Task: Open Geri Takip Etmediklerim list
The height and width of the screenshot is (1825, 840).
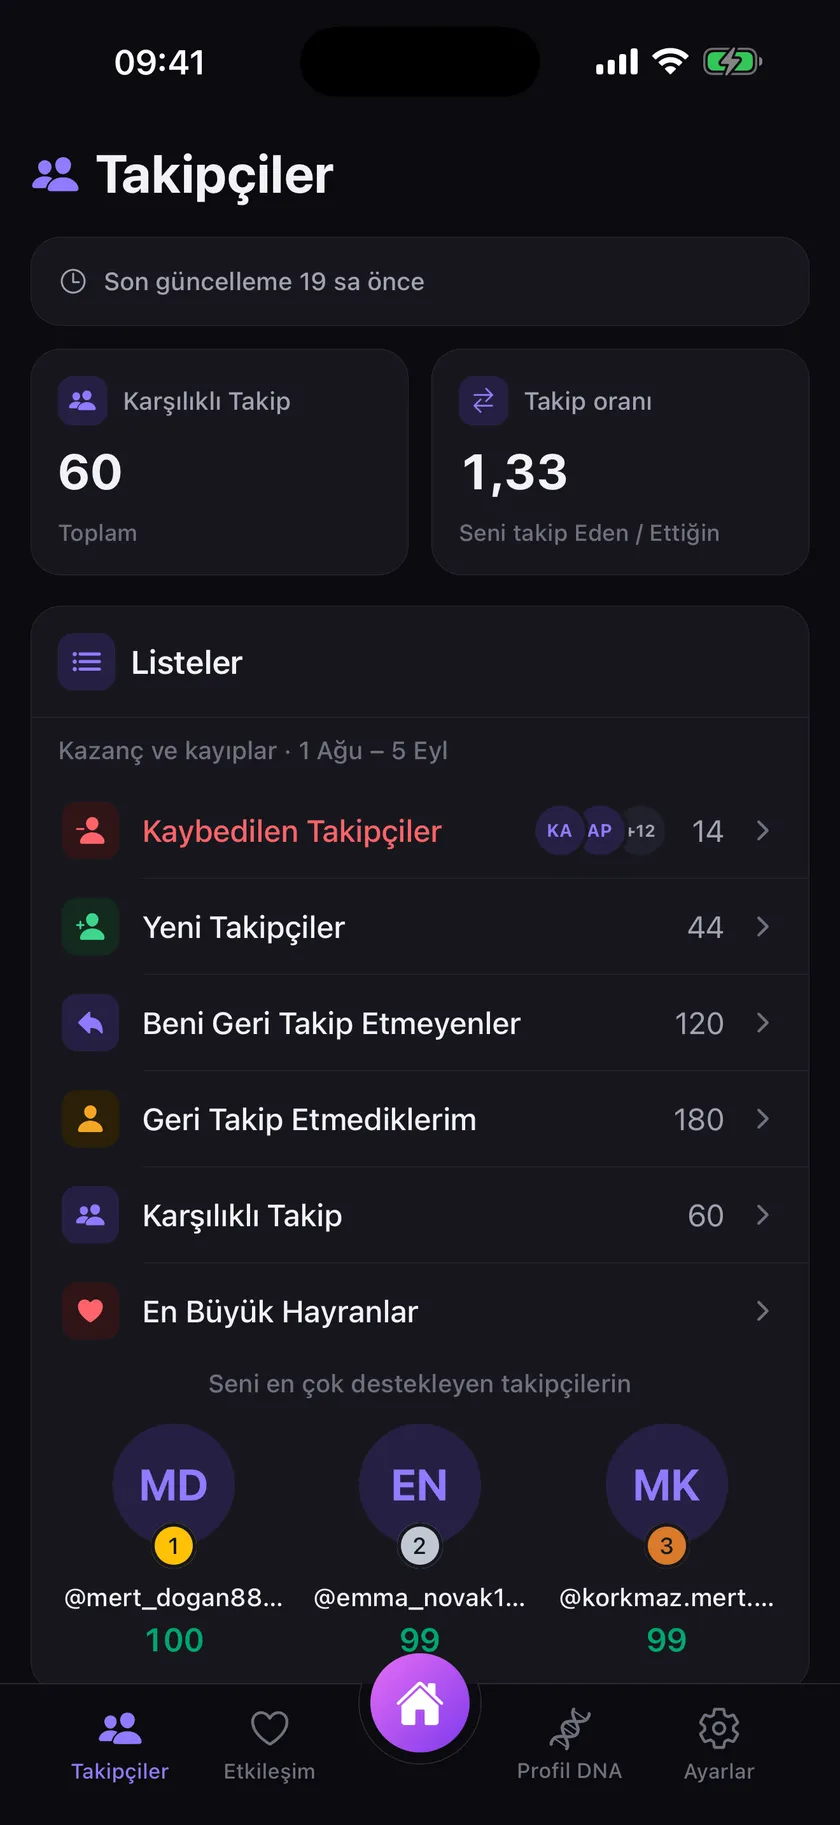Action: click(x=420, y=1119)
